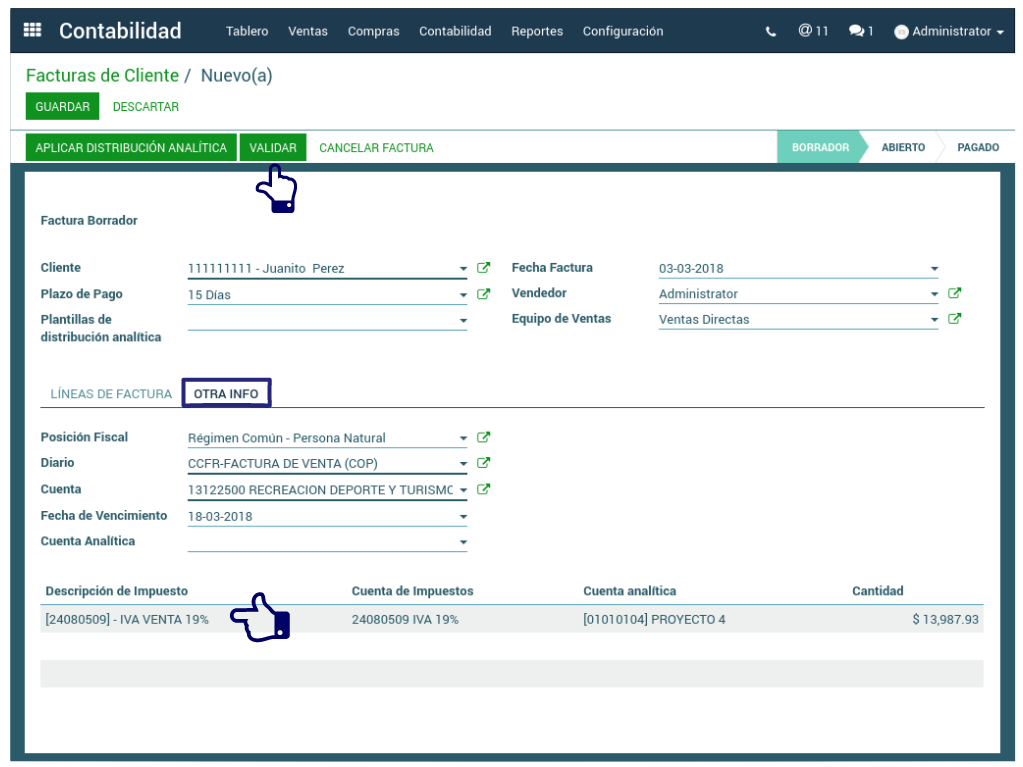Open the Administrator user menu

949,32
